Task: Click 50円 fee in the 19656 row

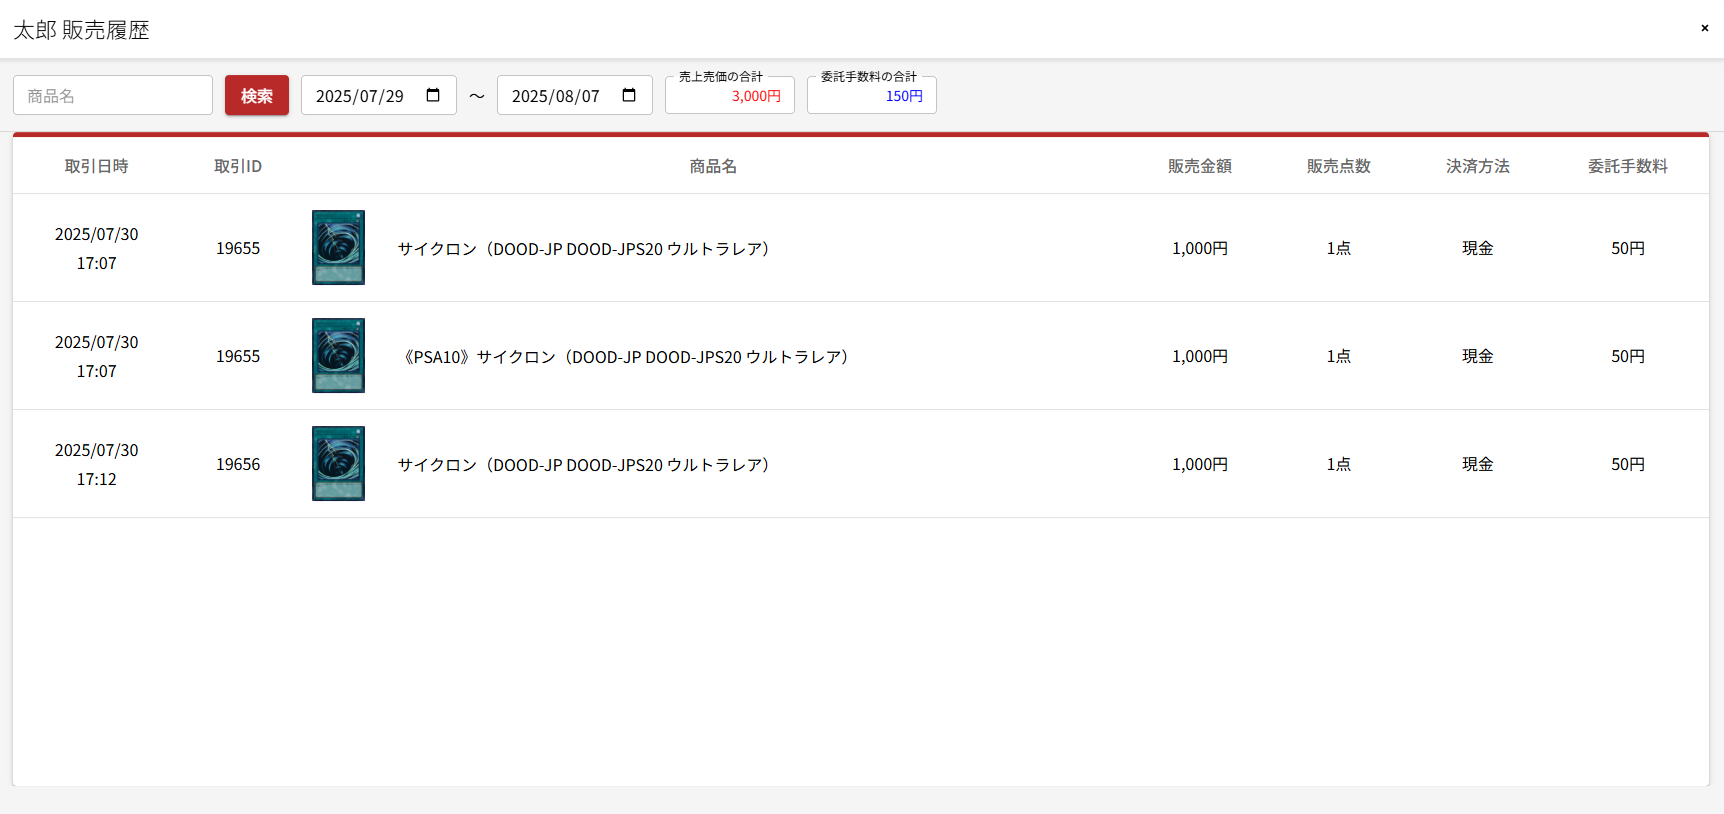Action: pyautogui.click(x=1628, y=464)
